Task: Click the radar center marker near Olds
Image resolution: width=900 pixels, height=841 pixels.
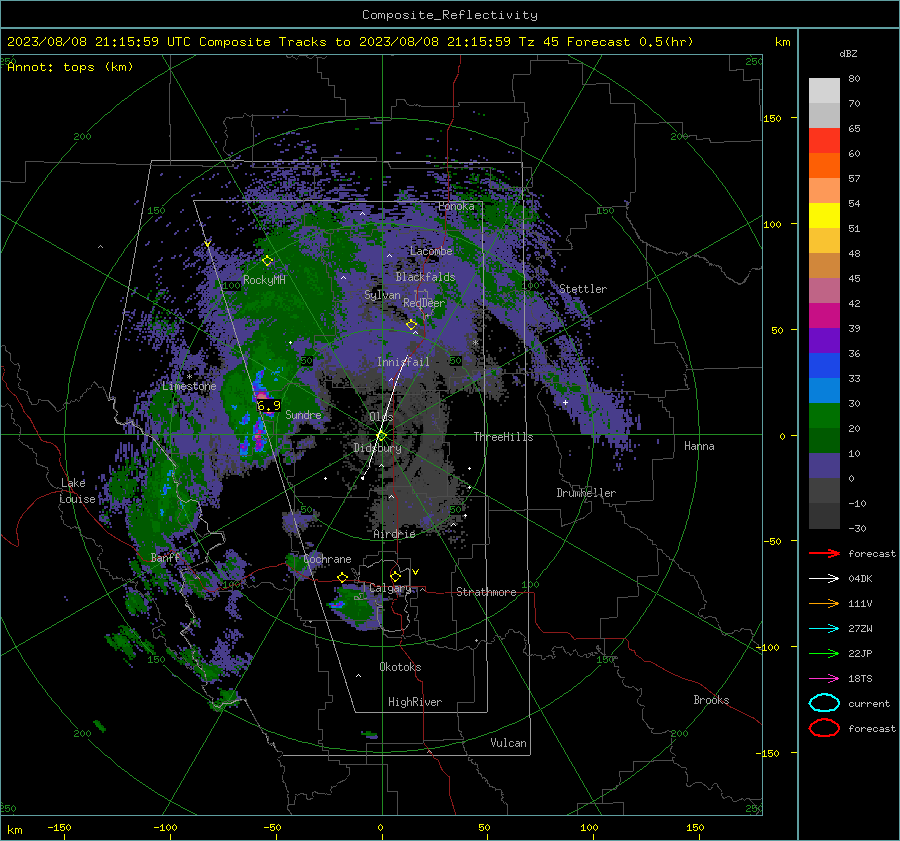Action: 382,436
